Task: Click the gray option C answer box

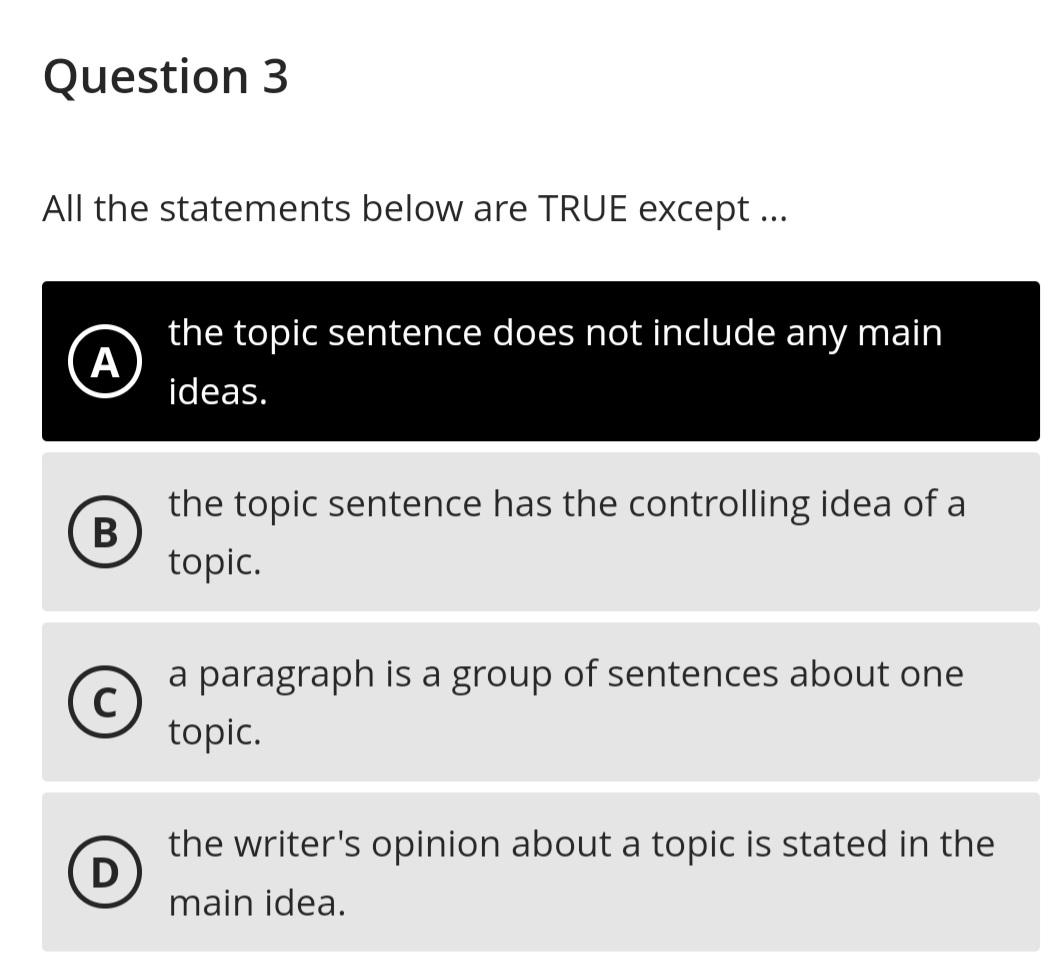Action: [541, 702]
